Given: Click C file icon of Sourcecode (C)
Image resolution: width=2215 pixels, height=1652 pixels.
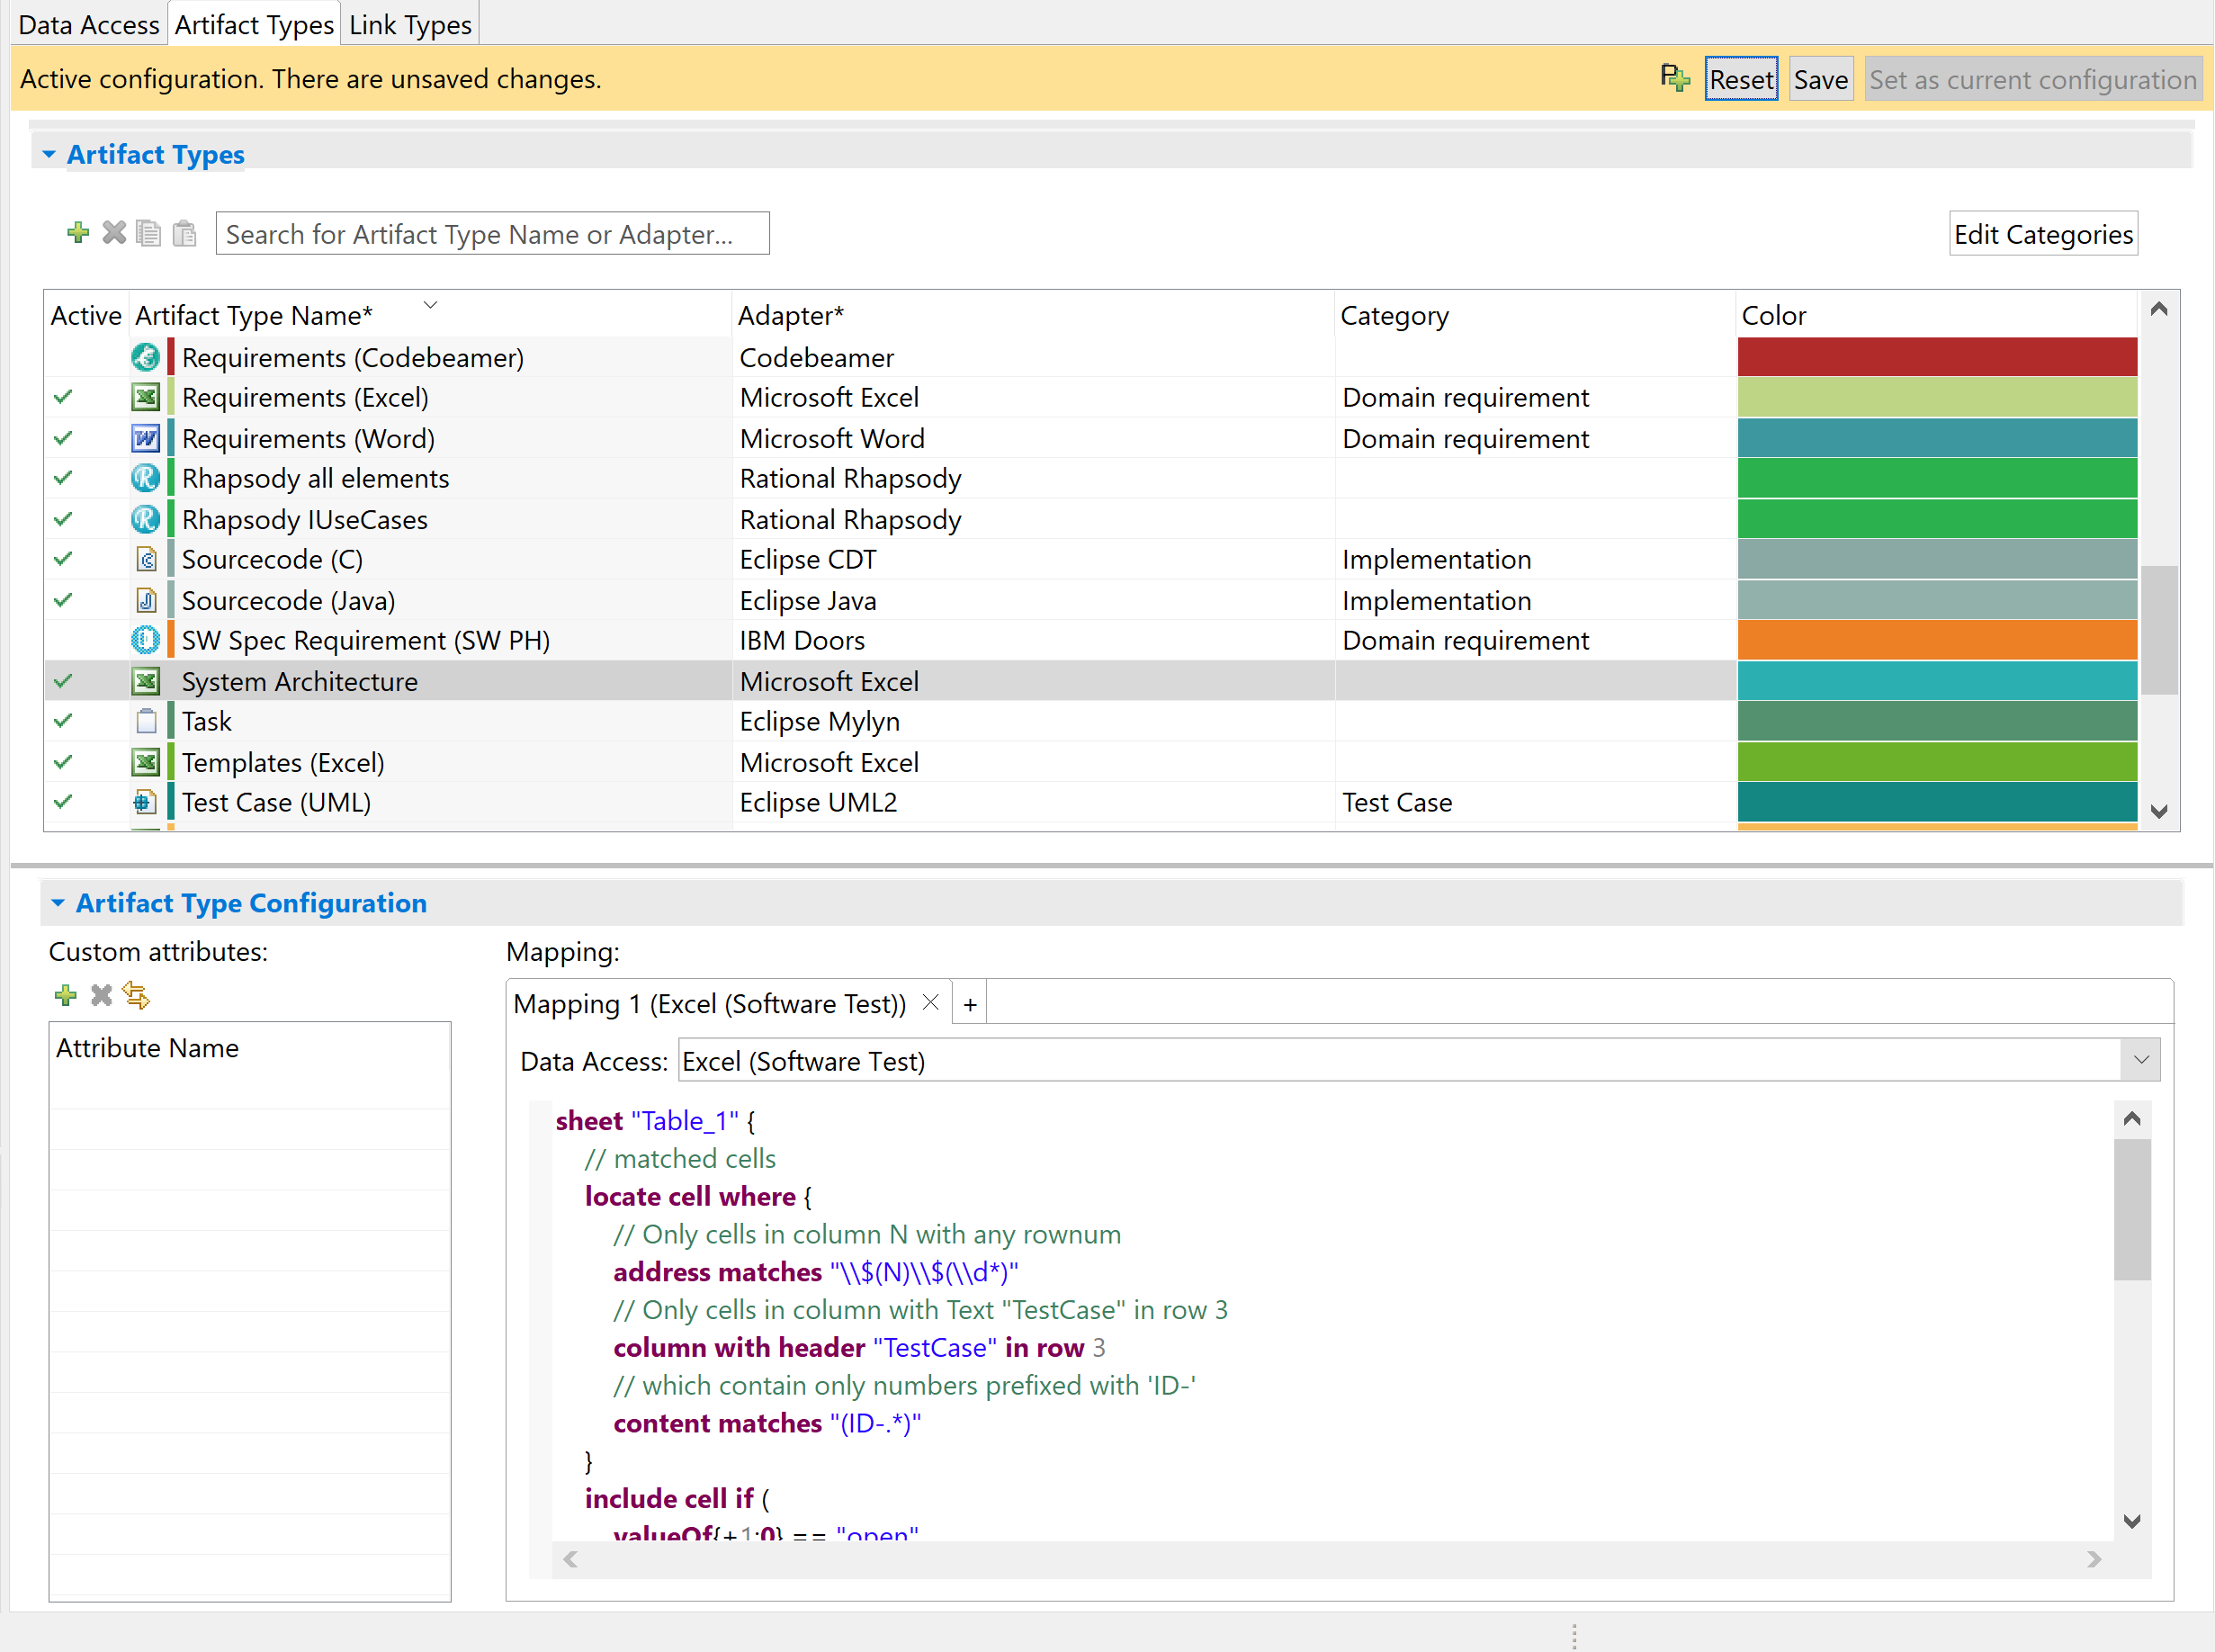Looking at the screenshot, I should [x=146, y=559].
